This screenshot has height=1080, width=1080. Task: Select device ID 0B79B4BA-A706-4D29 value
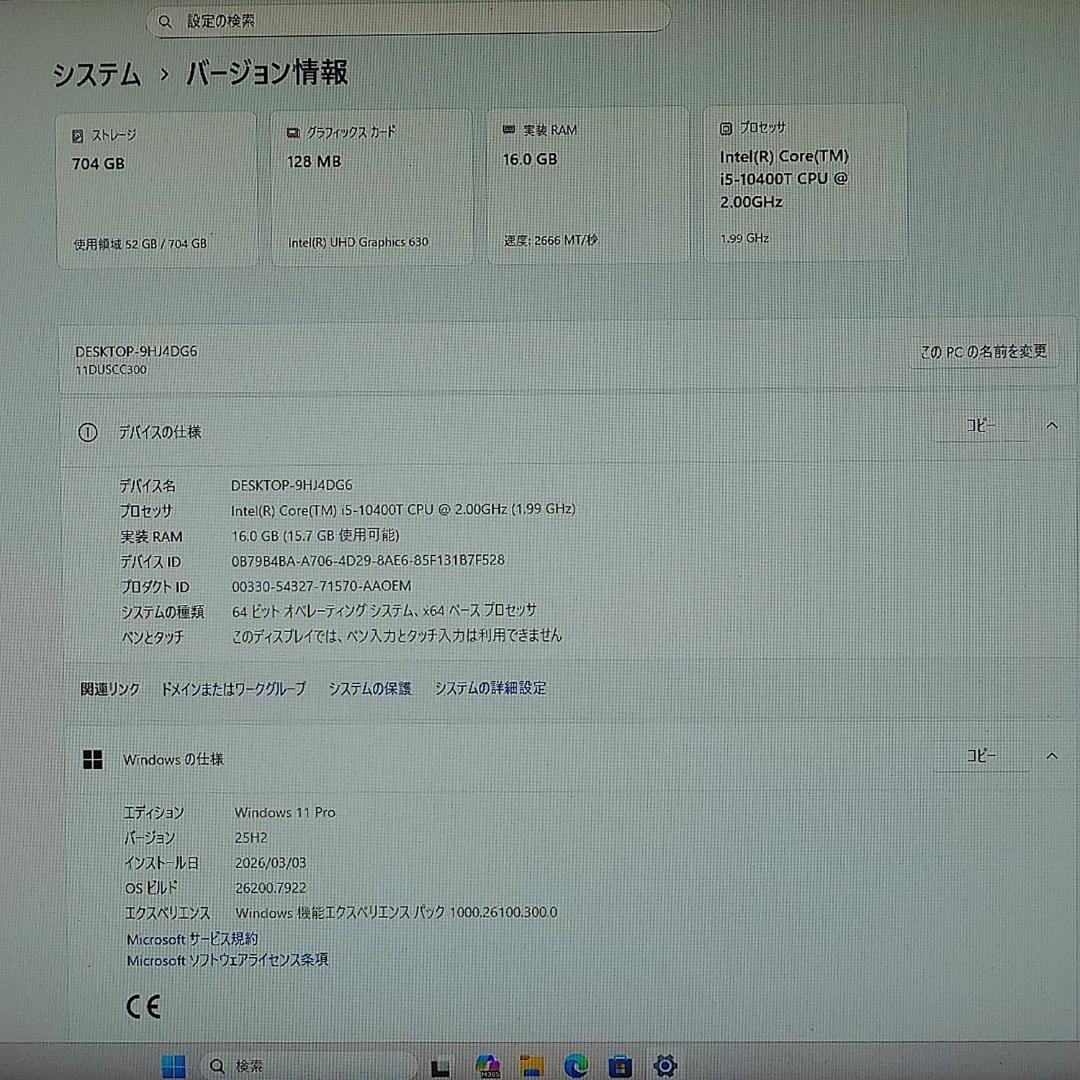tap(368, 561)
